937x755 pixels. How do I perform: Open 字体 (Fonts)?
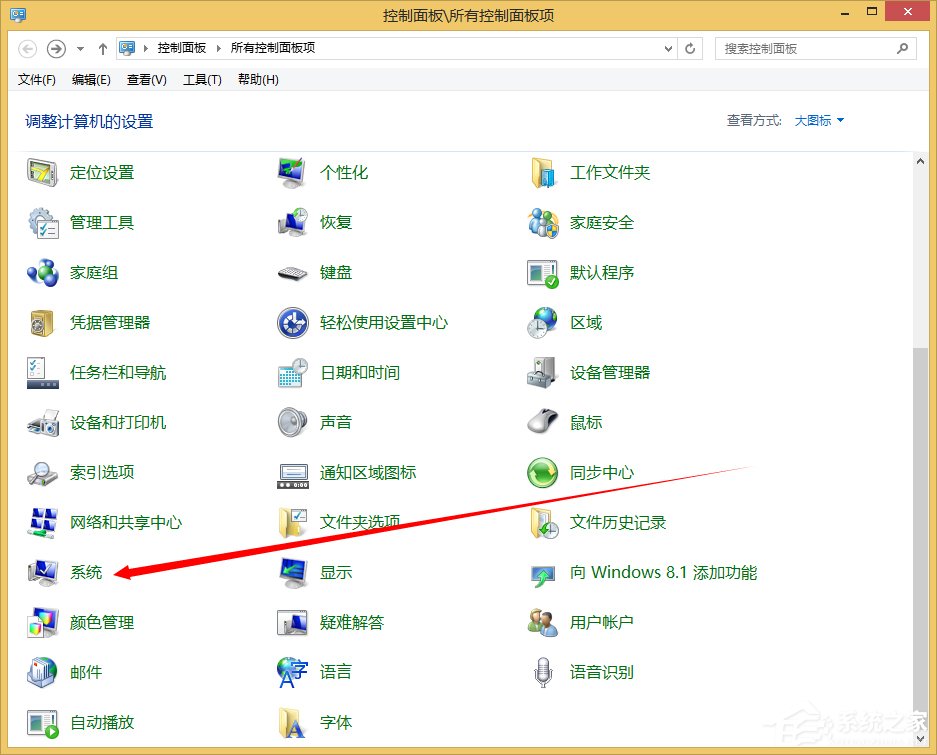click(x=335, y=722)
